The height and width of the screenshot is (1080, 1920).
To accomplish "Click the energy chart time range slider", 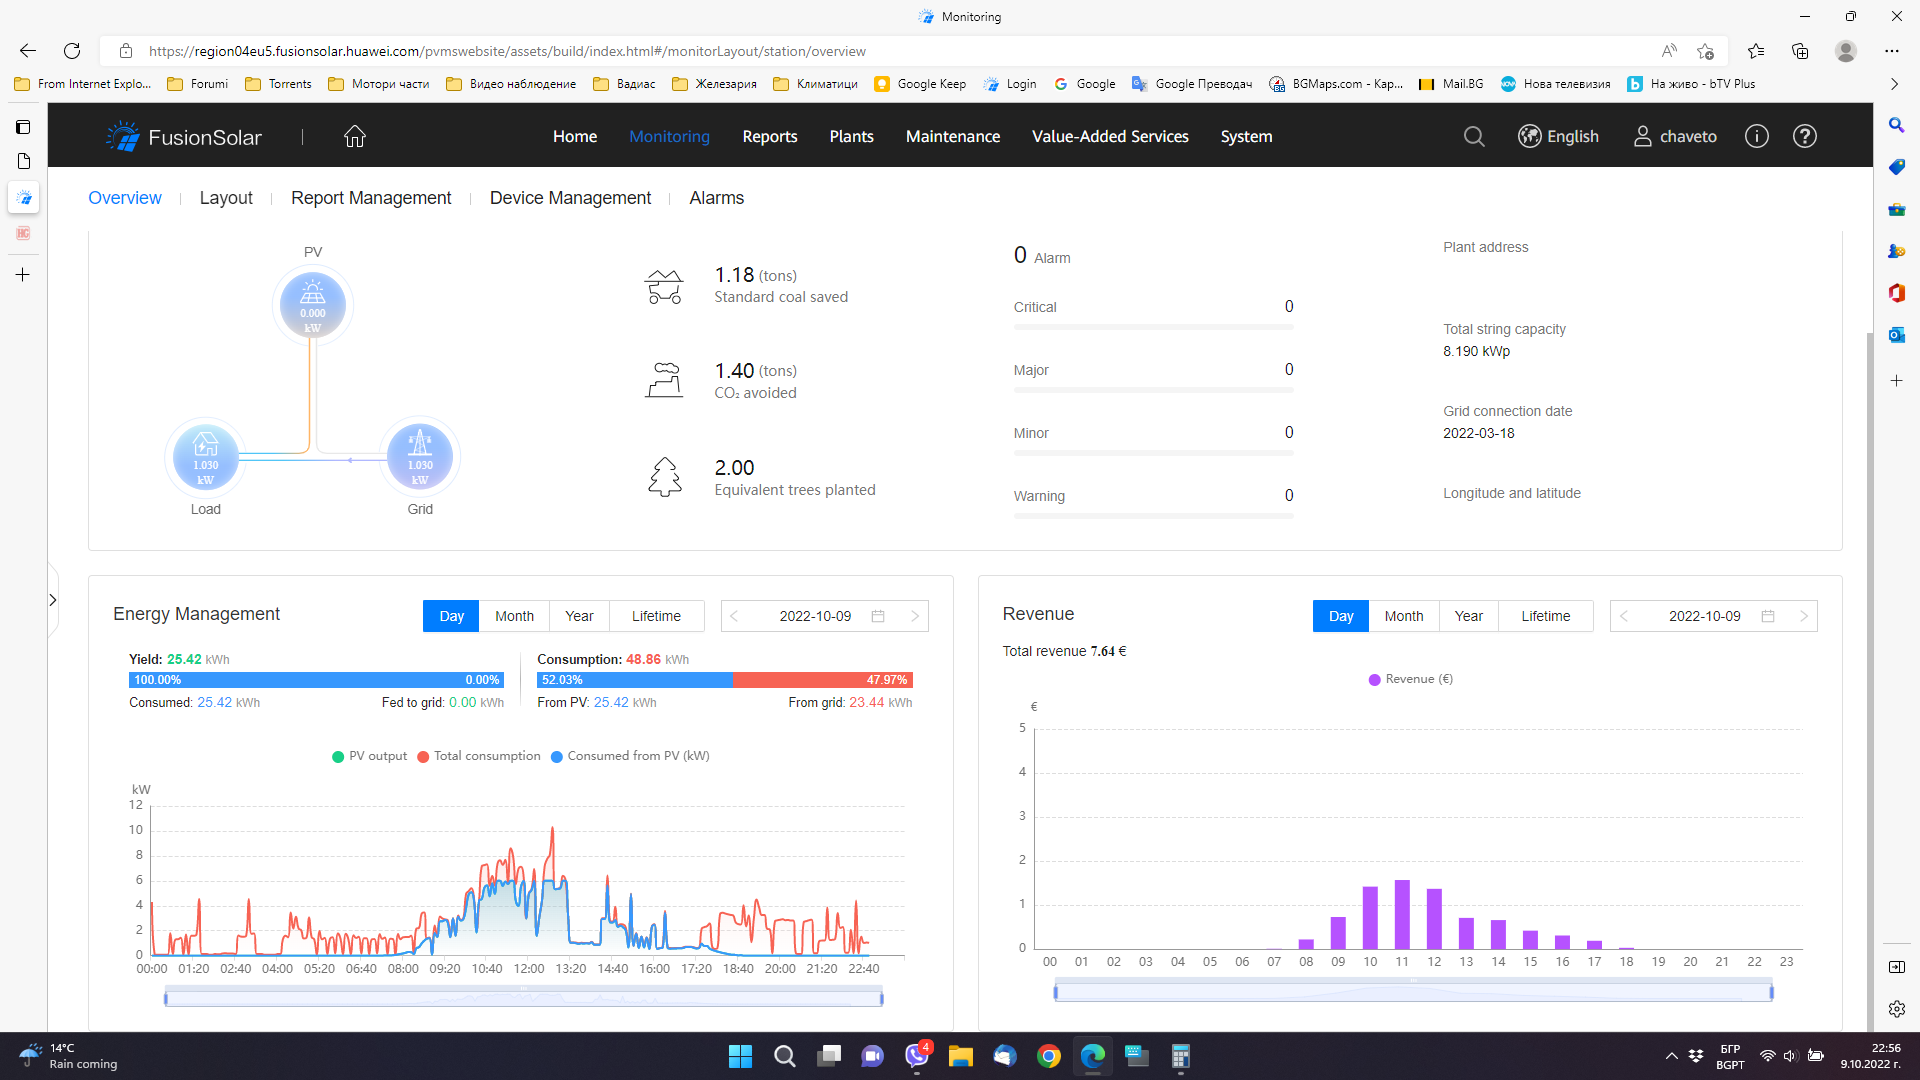I will pos(523,997).
